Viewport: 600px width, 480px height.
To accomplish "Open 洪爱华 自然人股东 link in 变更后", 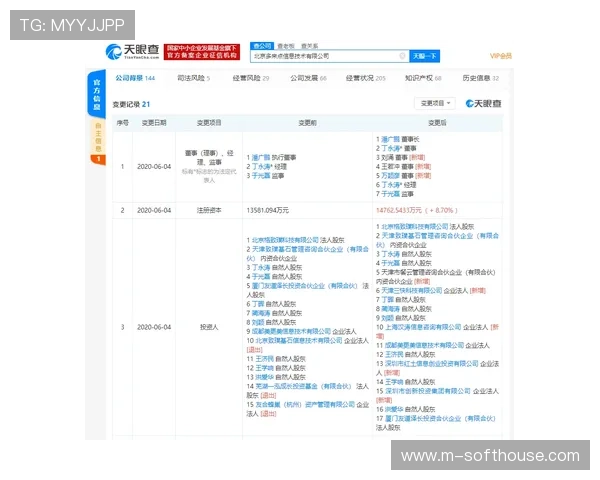I will [x=394, y=409].
